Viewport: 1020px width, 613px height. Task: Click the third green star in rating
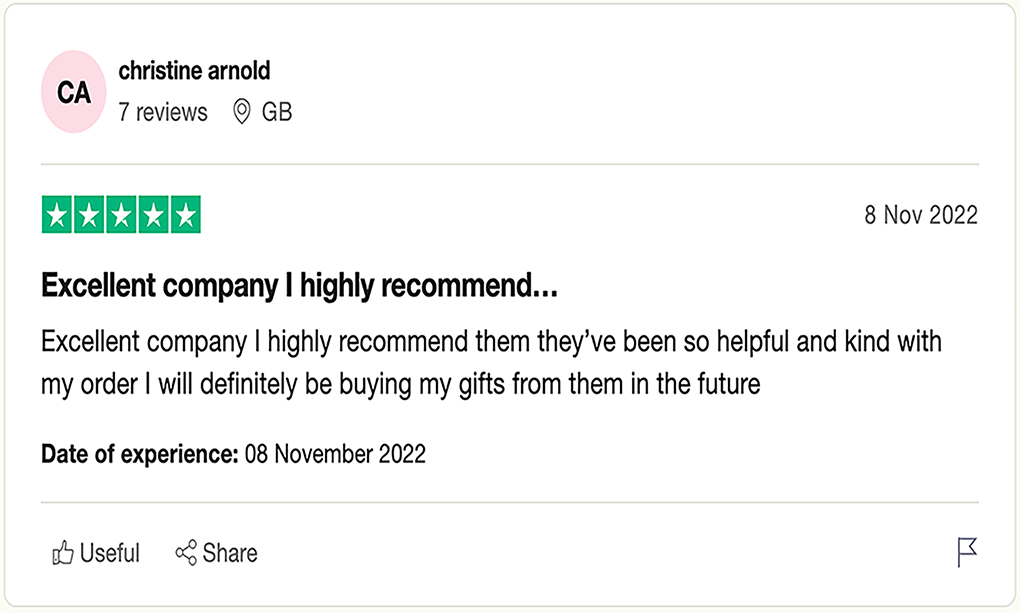121,214
